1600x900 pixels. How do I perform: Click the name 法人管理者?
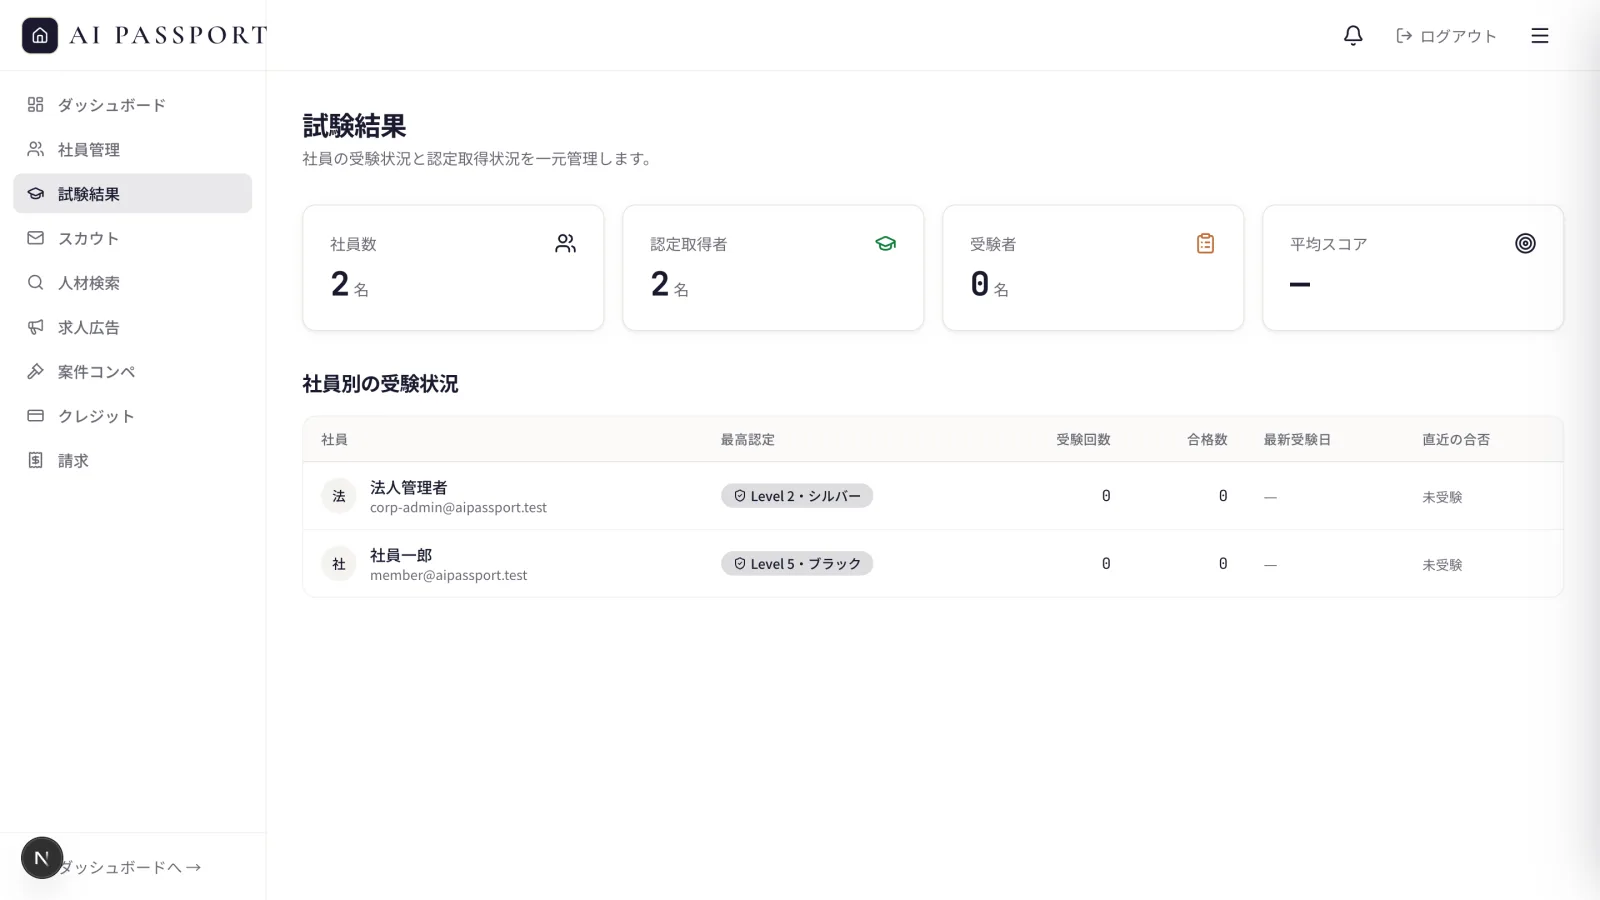pyautogui.click(x=409, y=487)
